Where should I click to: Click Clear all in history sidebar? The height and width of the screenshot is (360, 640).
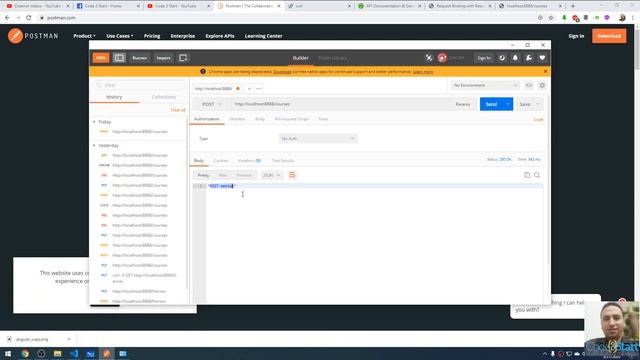[178, 110]
